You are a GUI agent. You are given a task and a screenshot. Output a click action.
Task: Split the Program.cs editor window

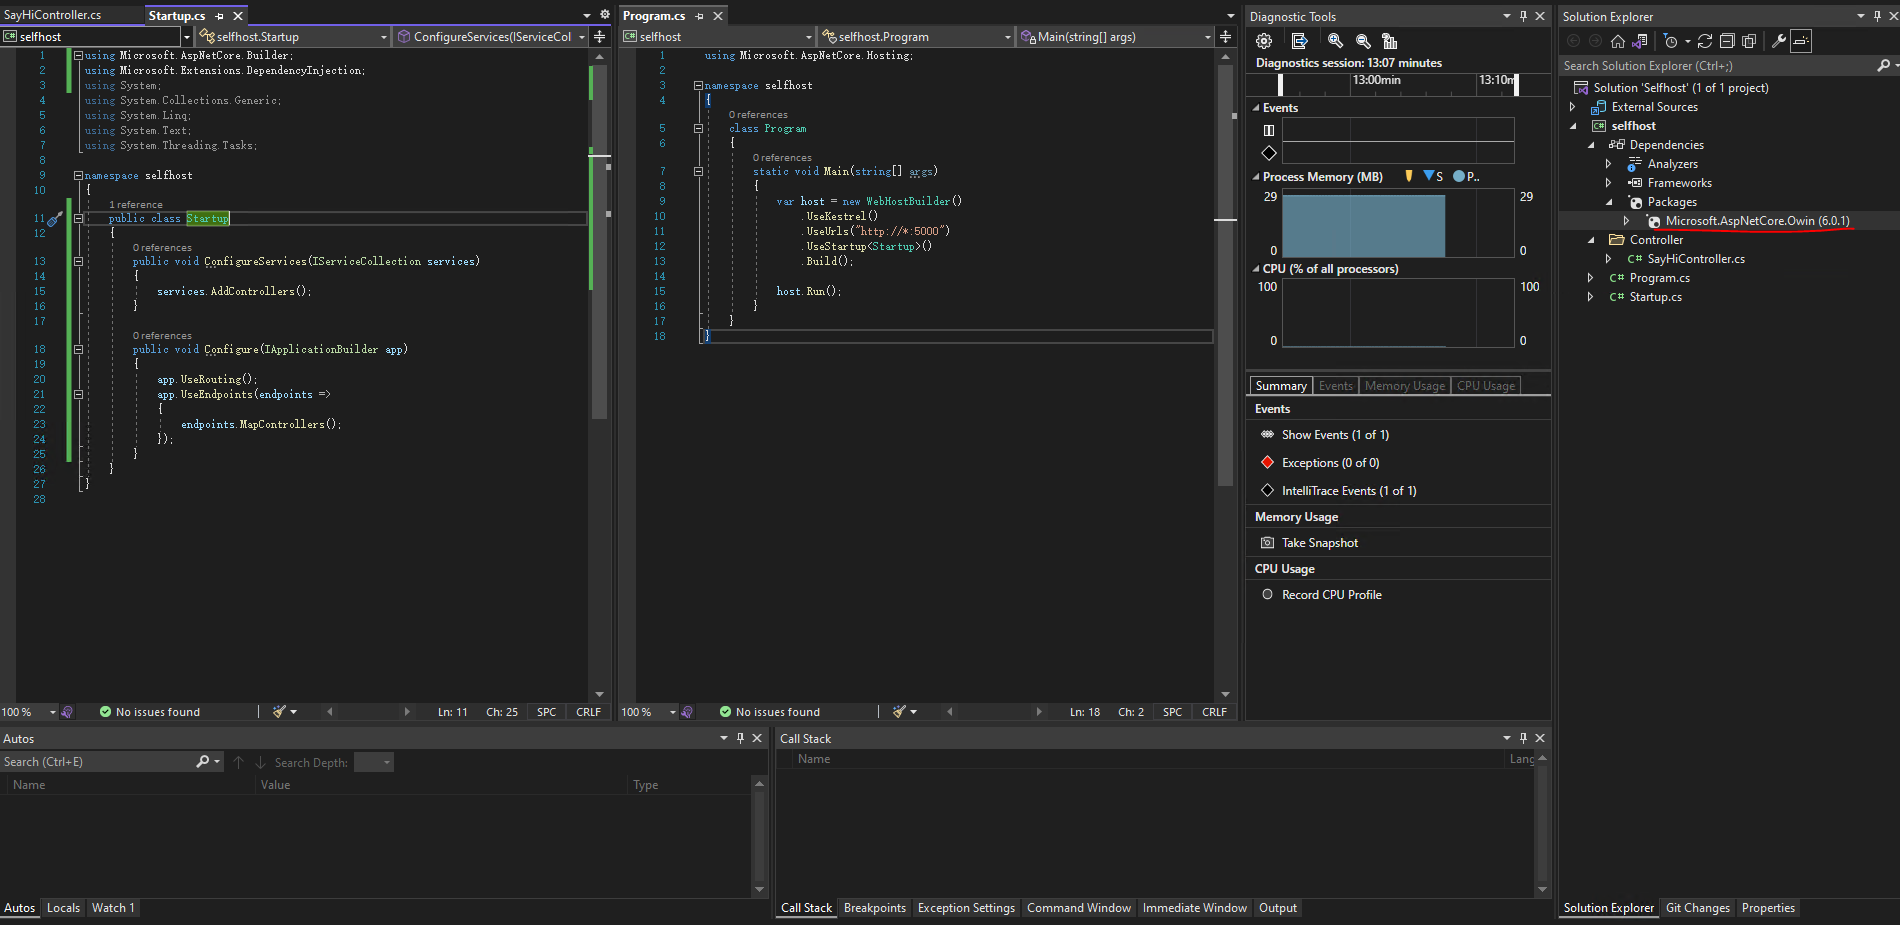tap(1225, 36)
